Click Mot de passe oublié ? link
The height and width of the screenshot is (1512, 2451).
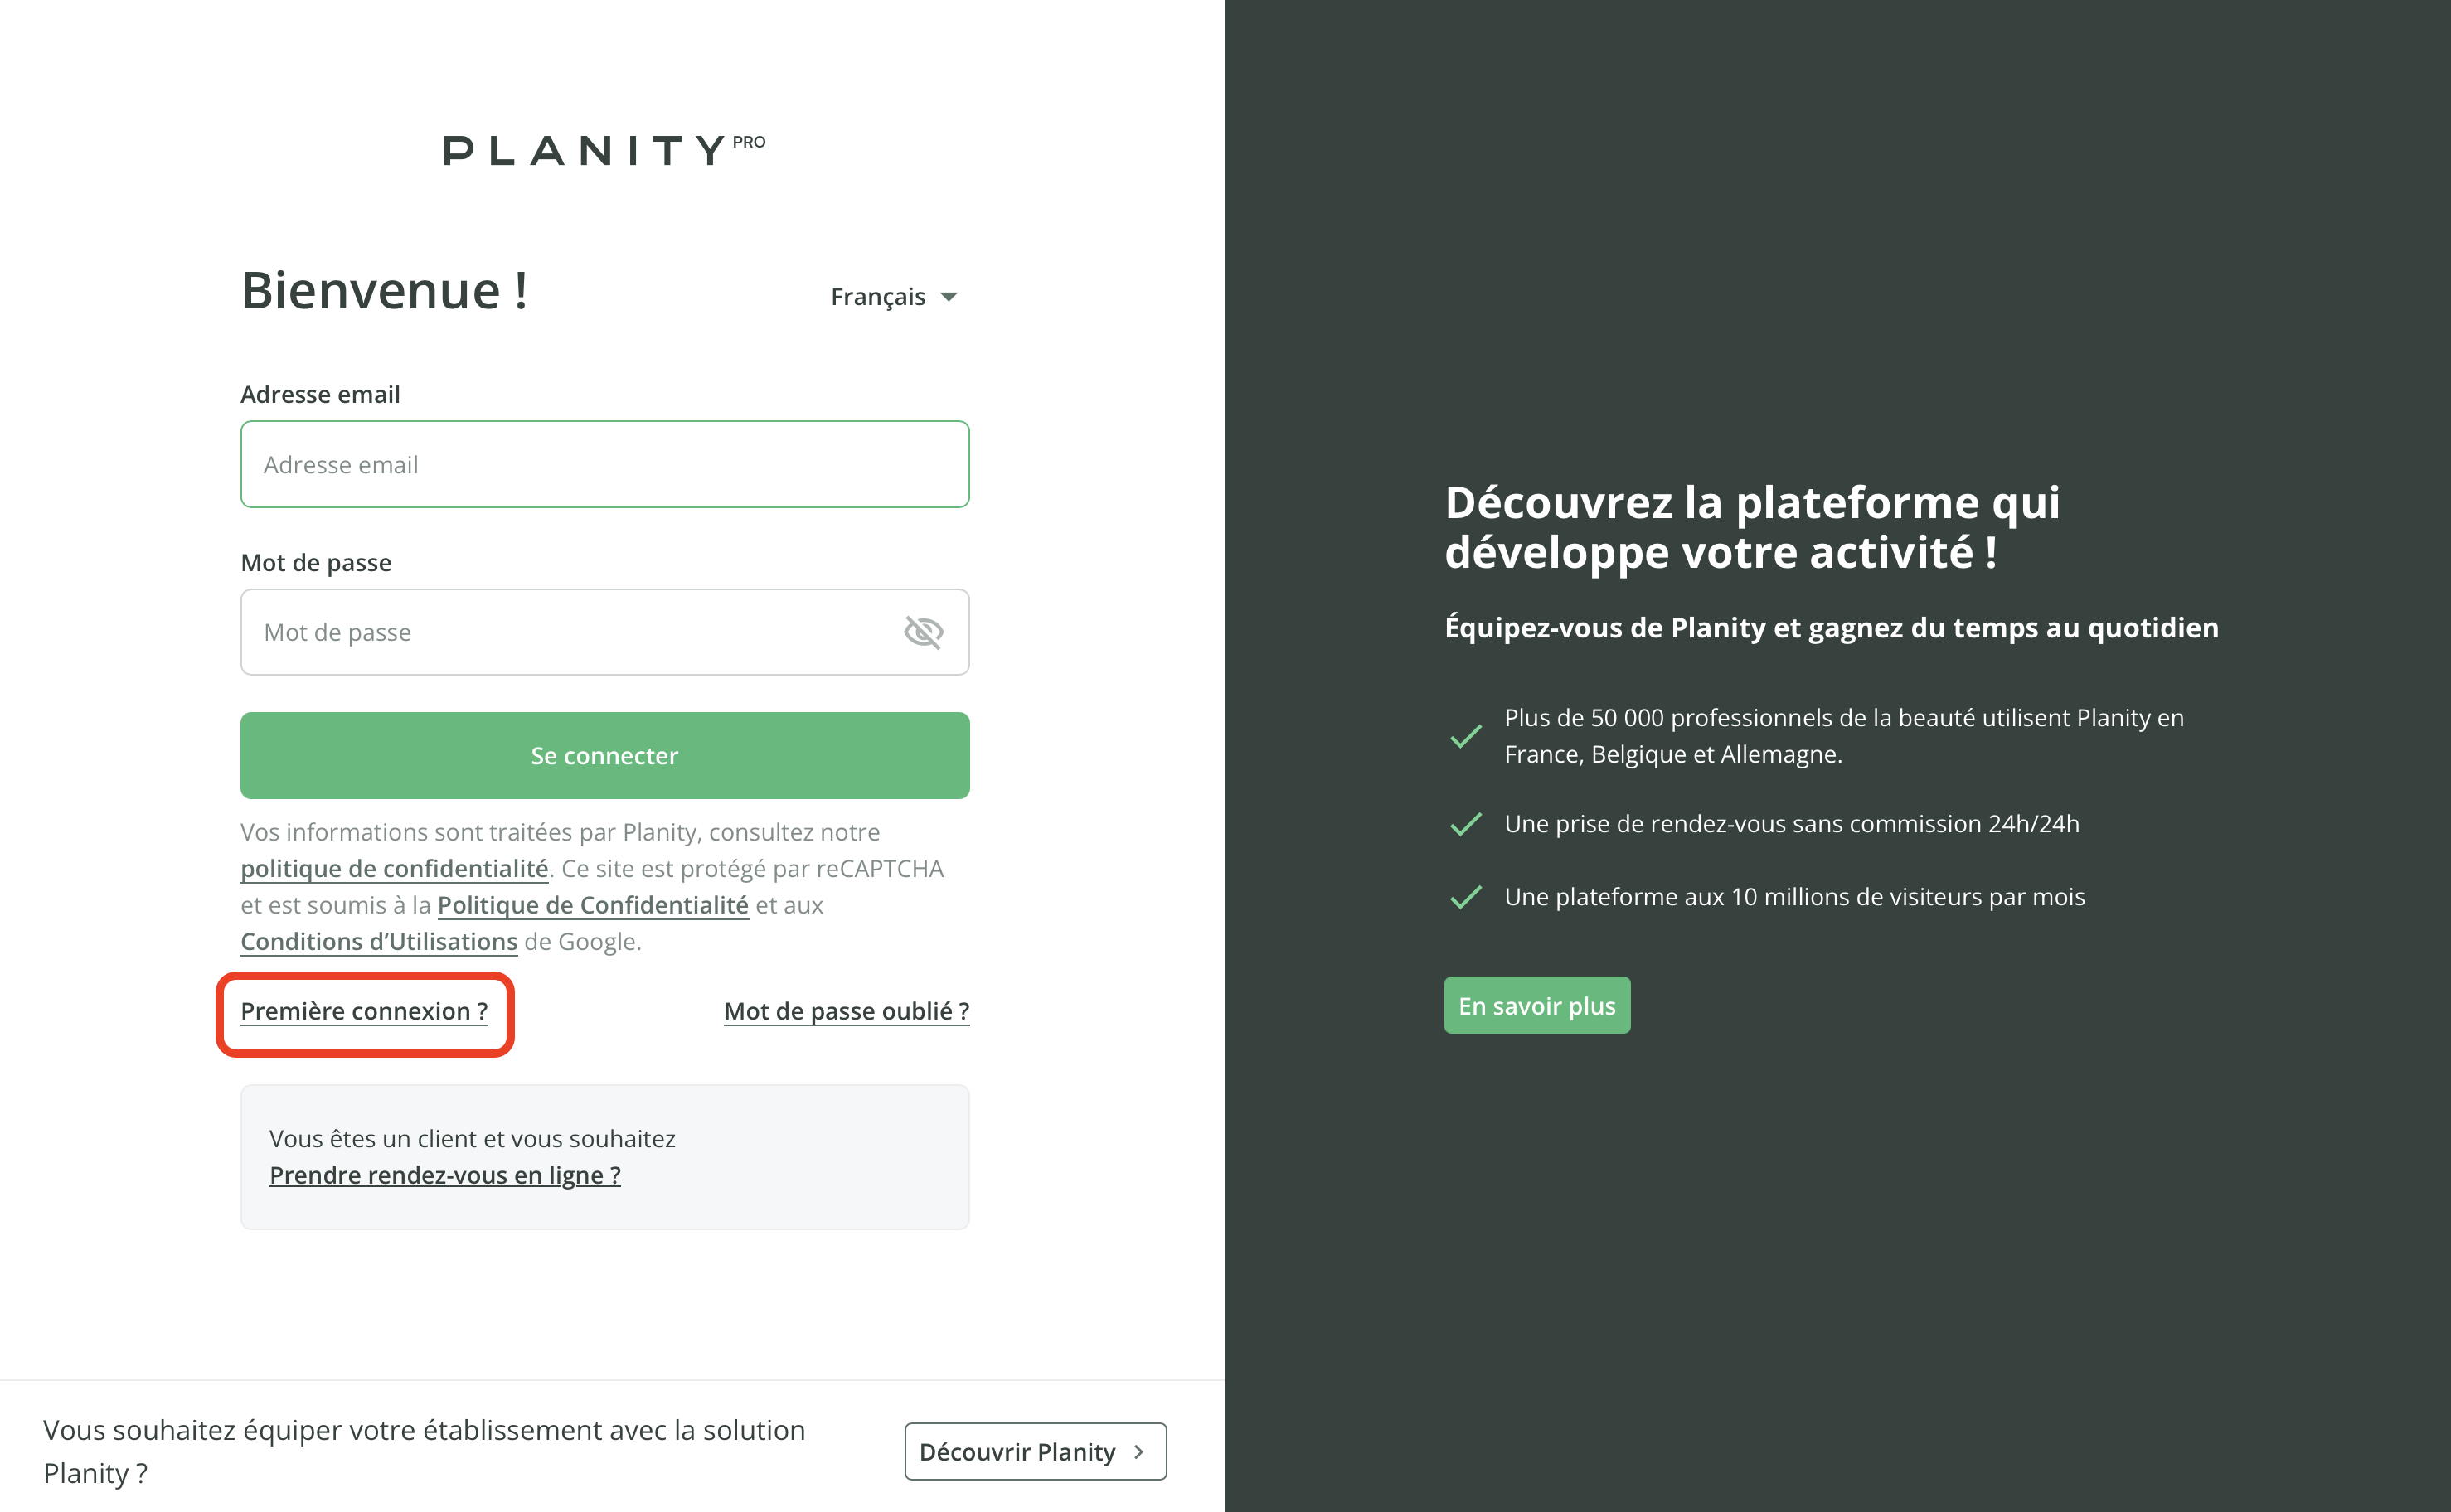point(846,1011)
